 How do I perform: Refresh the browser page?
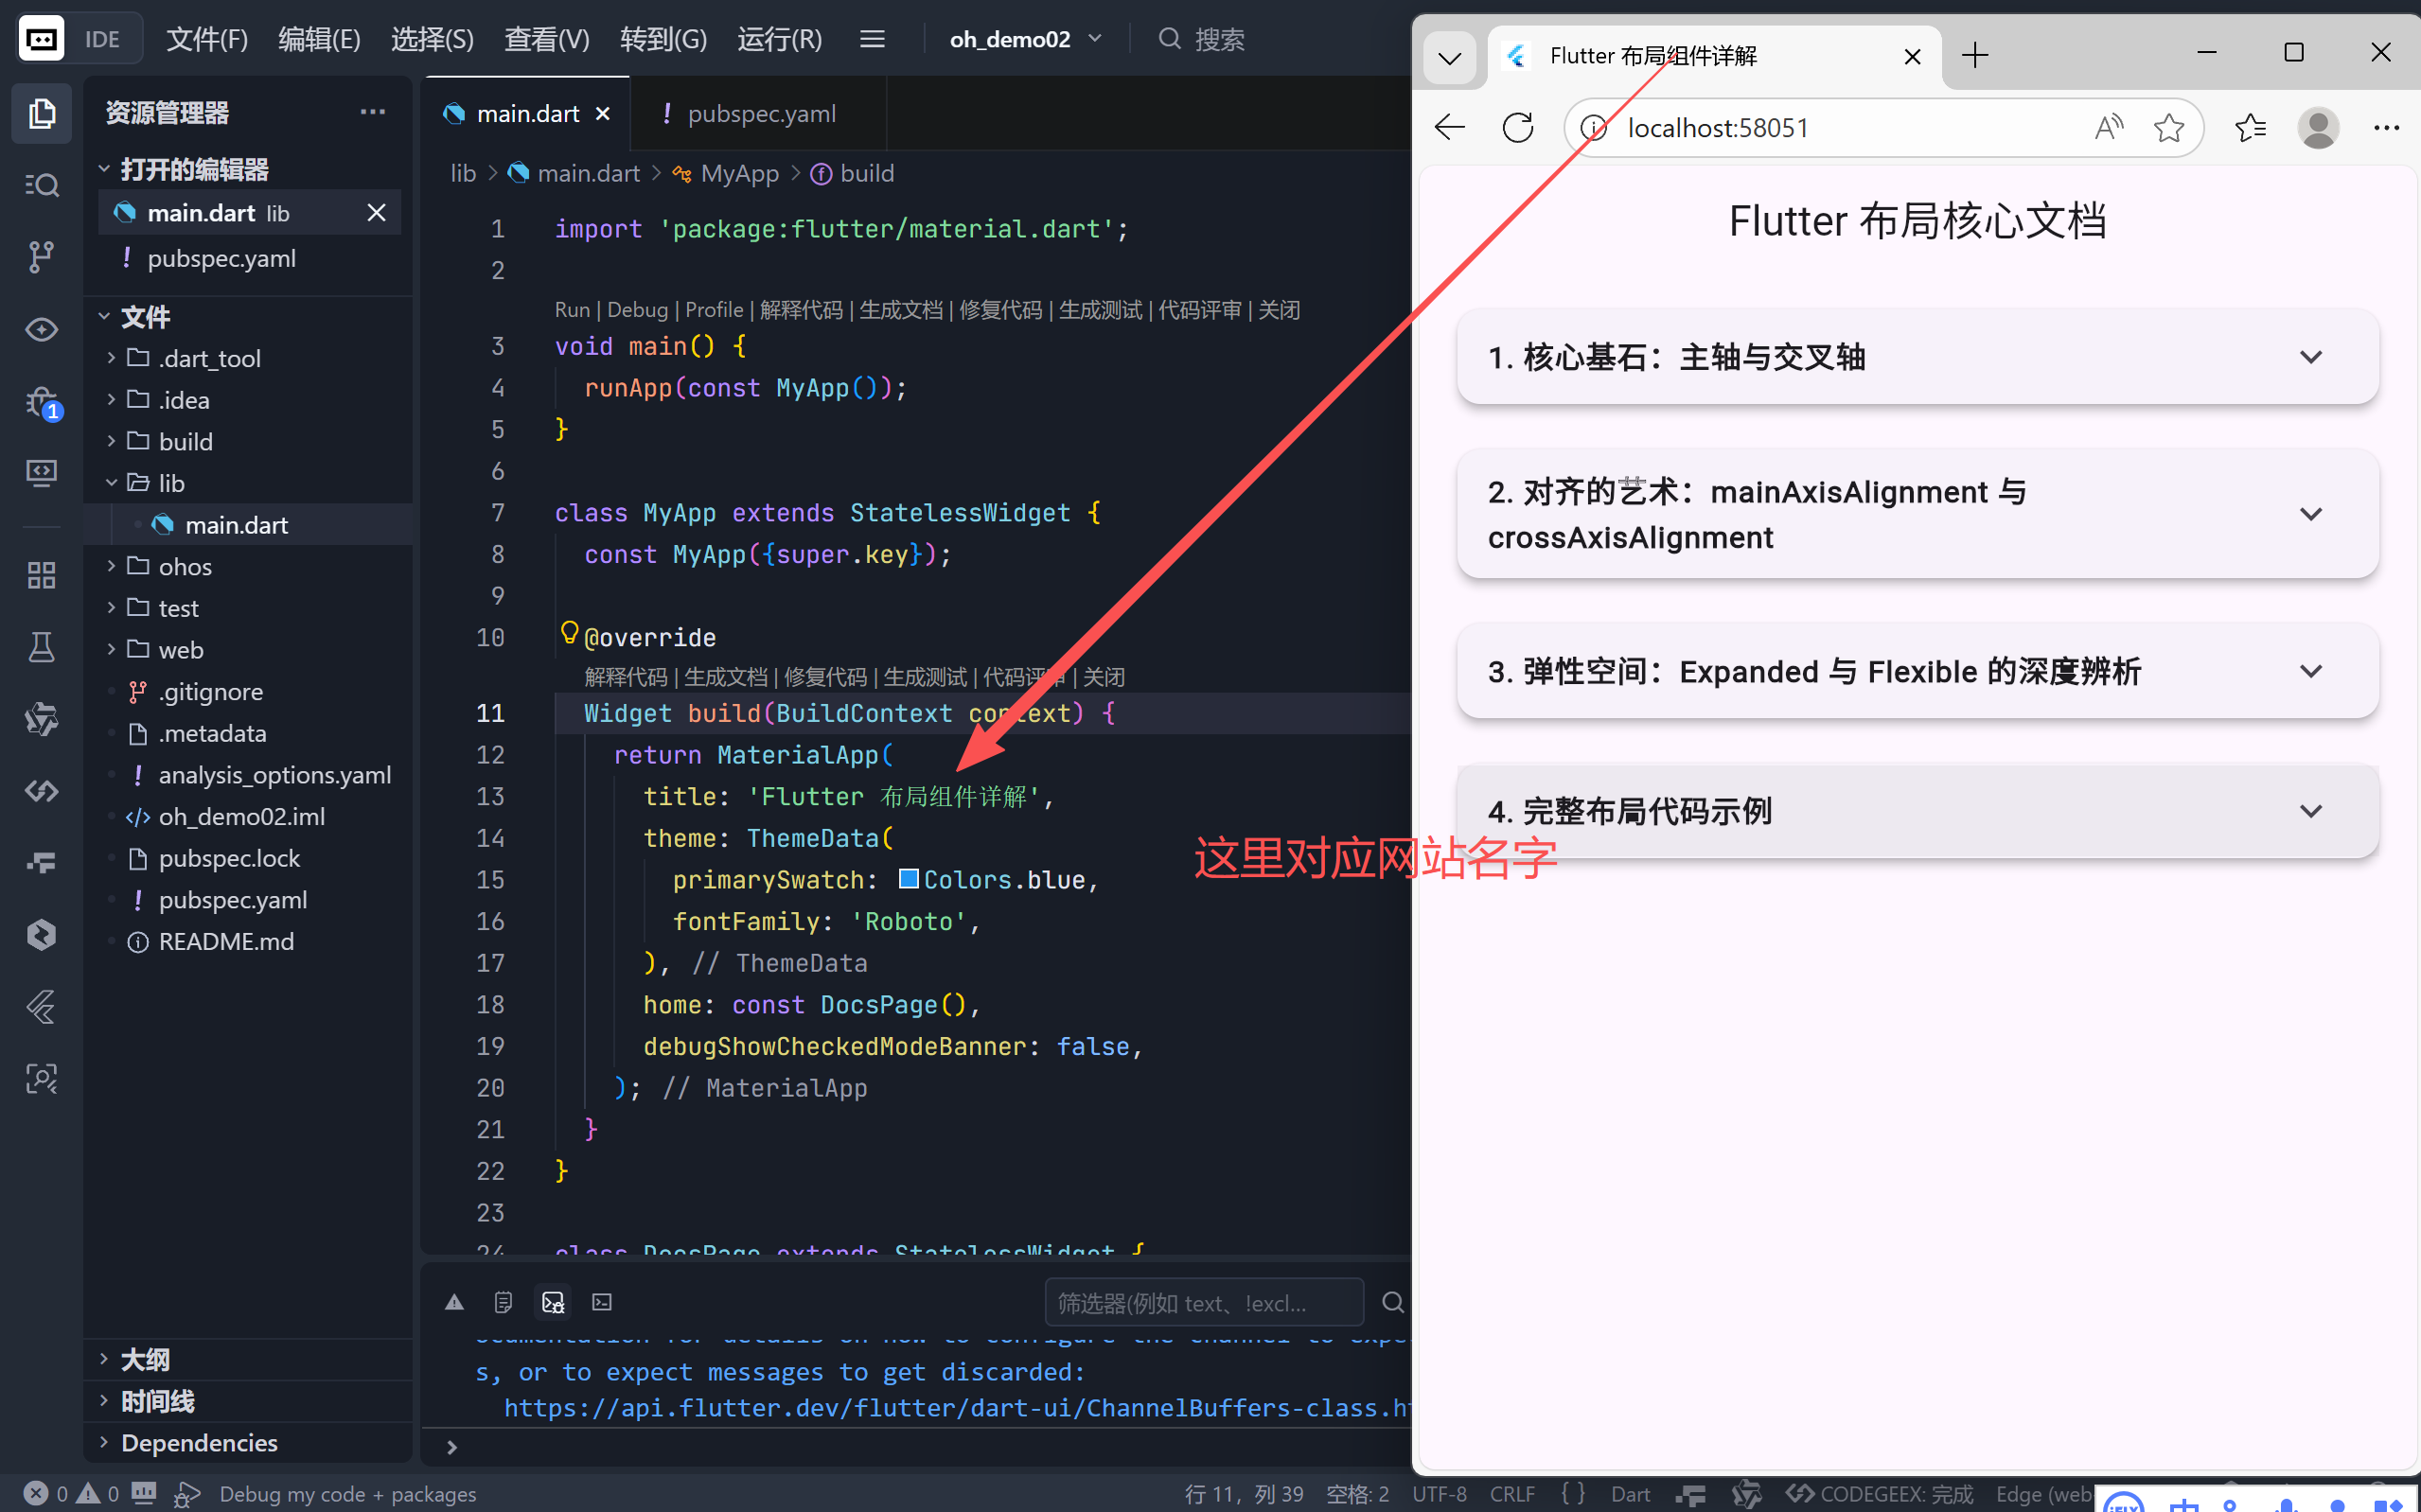1517,128
